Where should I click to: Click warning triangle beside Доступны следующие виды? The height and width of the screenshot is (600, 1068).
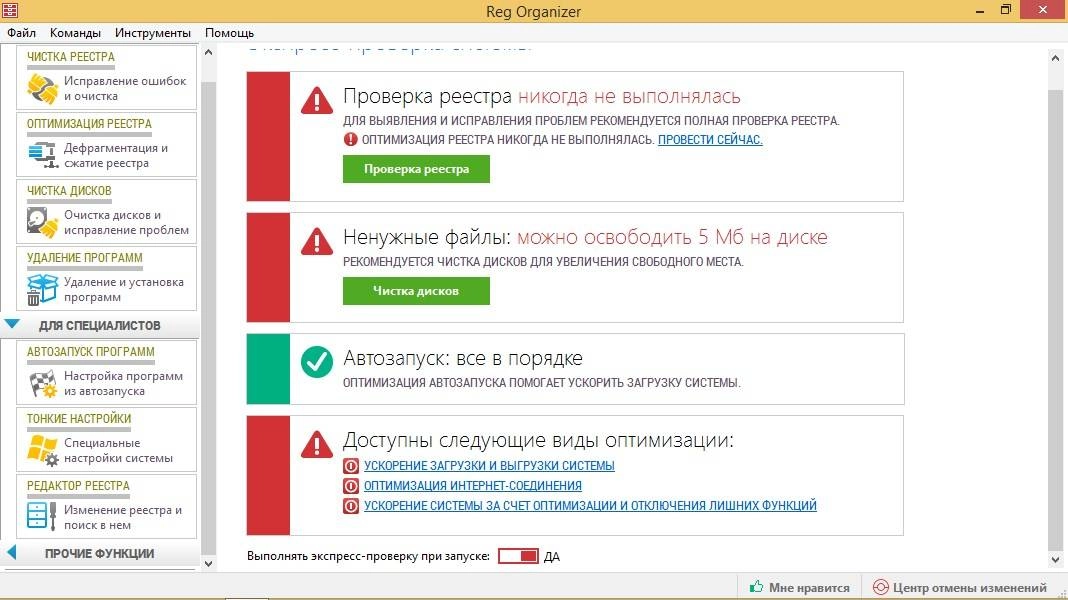317,444
